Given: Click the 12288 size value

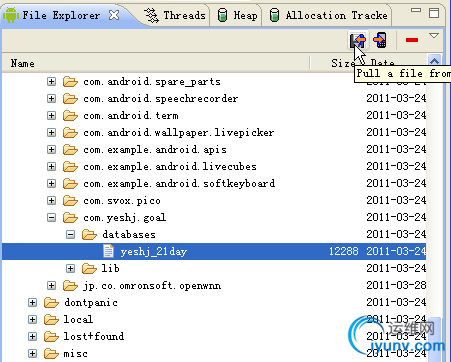Looking at the screenshot, I should pyautogui.click(x=344, y=251).
